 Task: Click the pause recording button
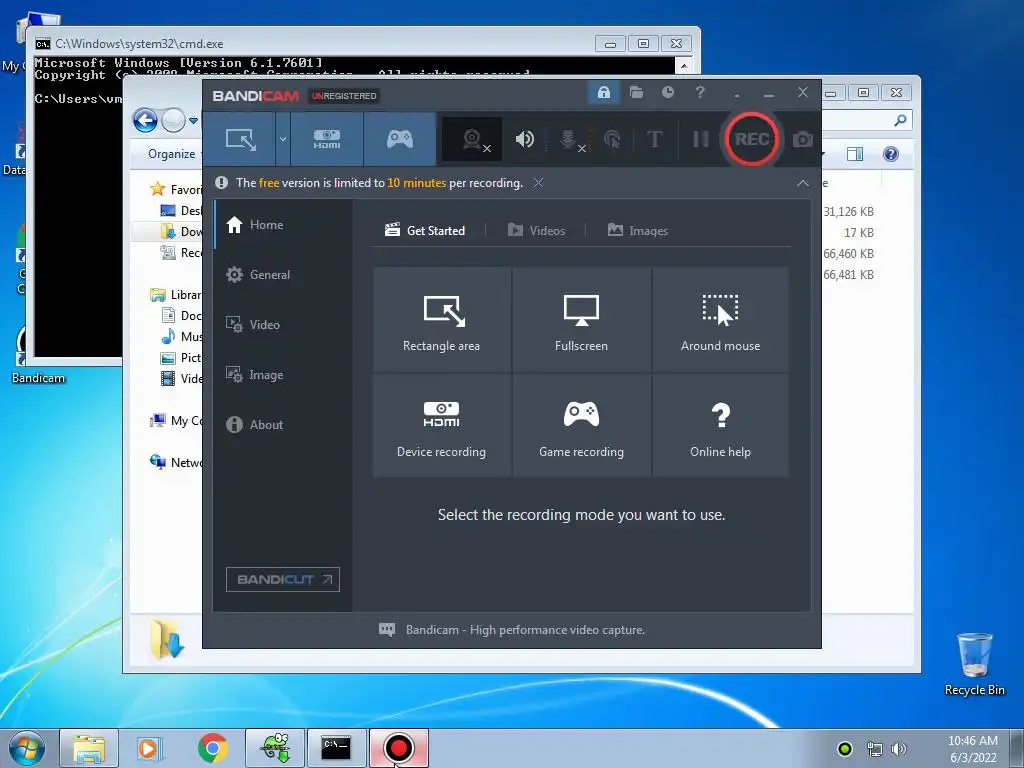pyautogui.click(x=701, y=139)
